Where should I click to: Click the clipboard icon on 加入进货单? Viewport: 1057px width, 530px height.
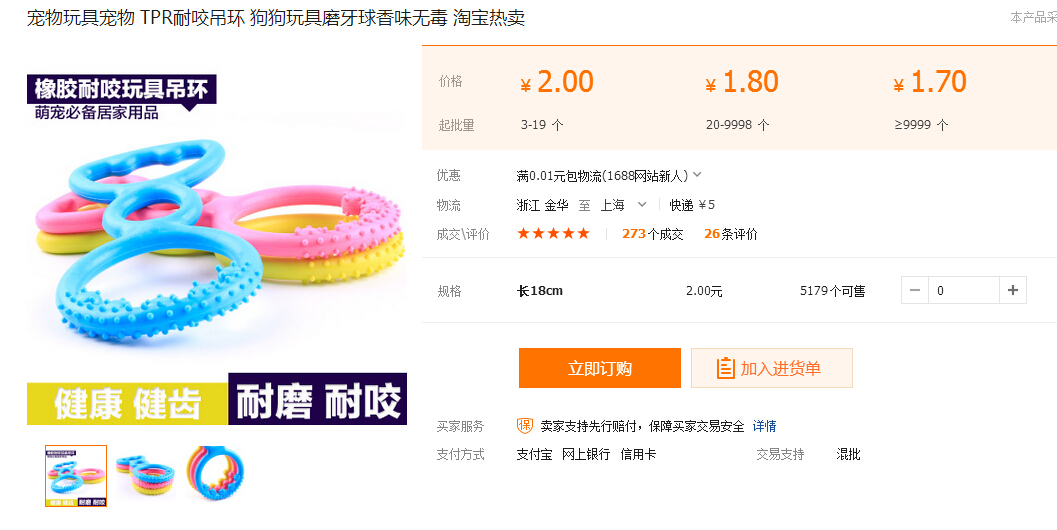click(x=726, y=368)
